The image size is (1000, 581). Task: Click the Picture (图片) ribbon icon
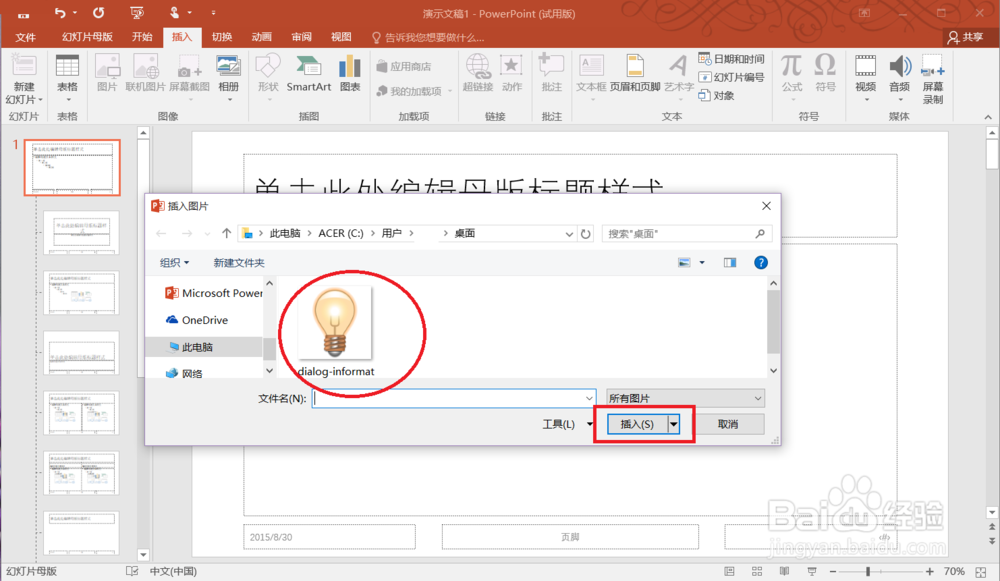click(107, 66)
